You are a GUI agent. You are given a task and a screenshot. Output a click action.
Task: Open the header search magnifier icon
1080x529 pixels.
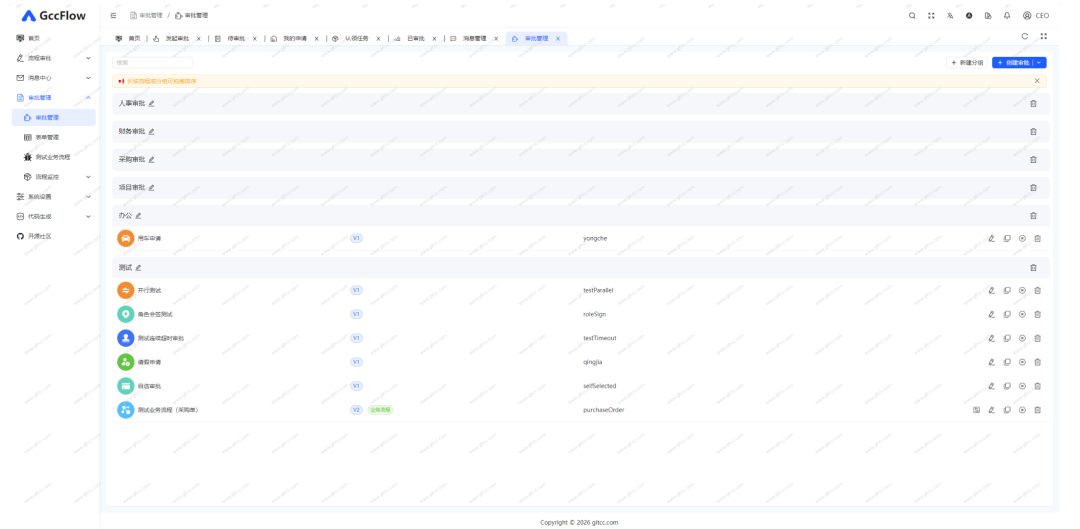tap(912, 15)
